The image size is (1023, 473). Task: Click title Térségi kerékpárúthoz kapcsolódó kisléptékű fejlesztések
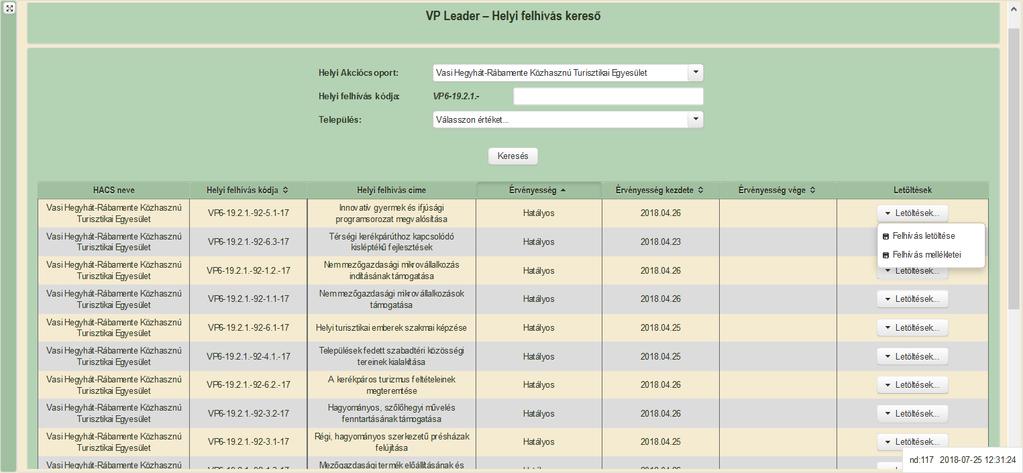click(x=391, y=241)
